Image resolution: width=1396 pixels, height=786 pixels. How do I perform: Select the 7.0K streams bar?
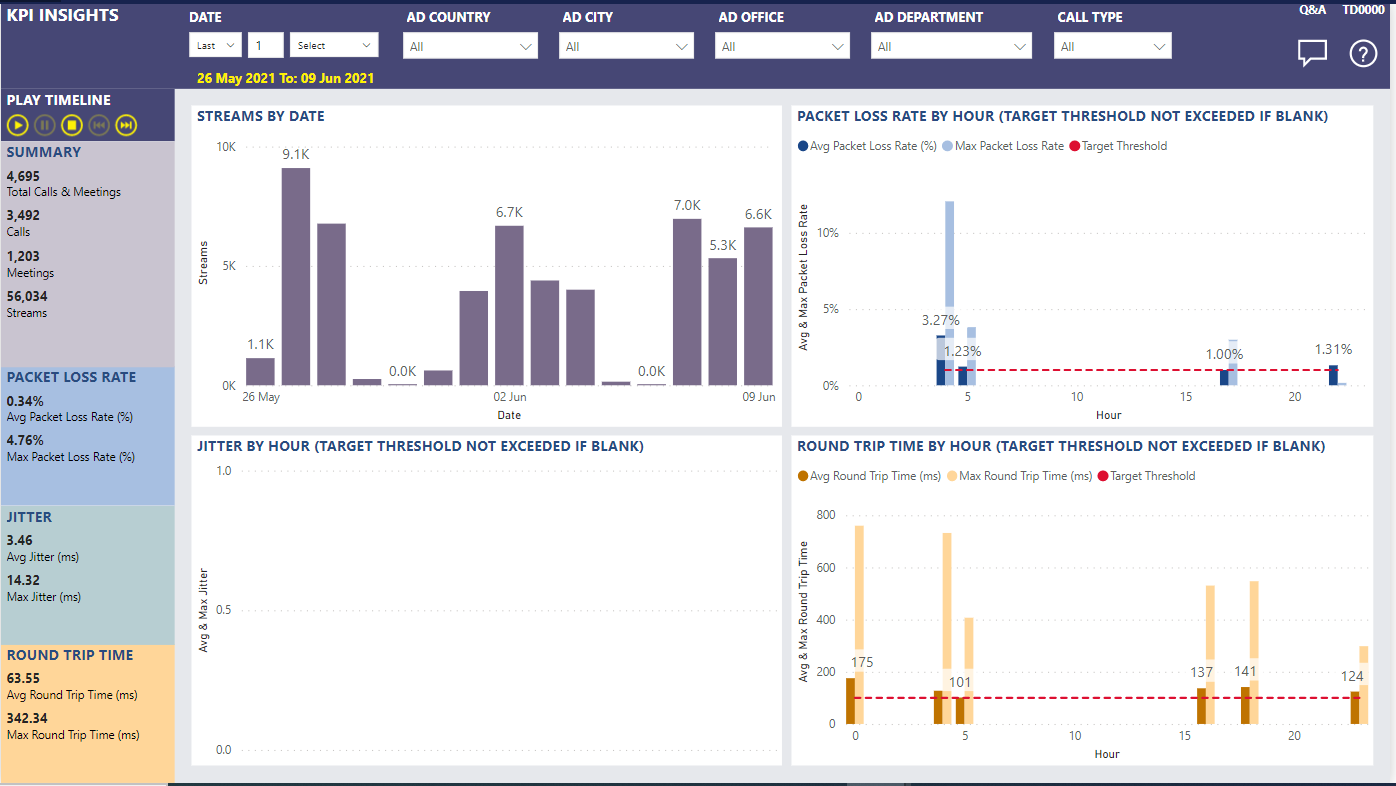(687, 302)
